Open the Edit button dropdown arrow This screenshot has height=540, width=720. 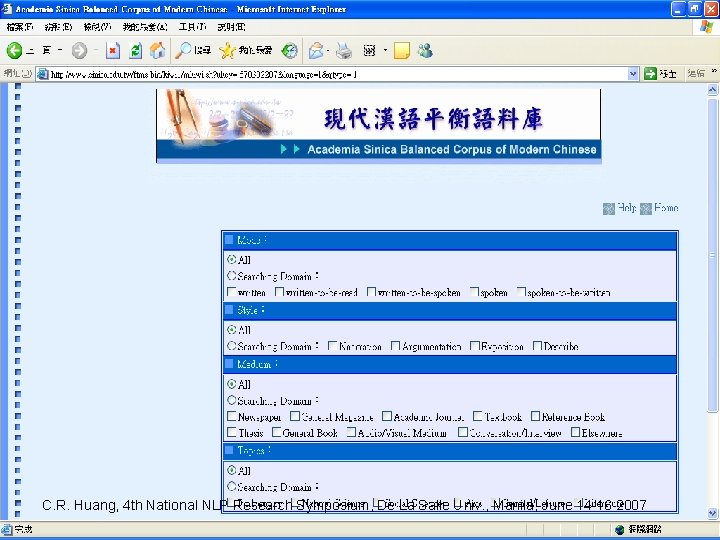click(385, 50)
